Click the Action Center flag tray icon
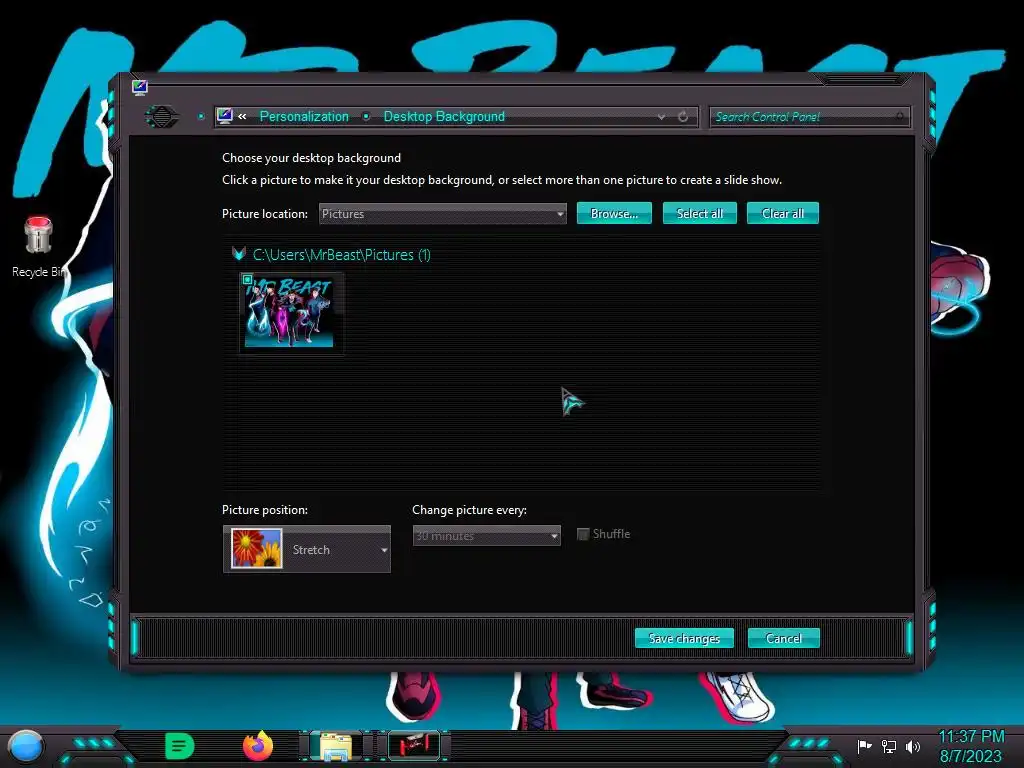Viewport: 1024px width, 768px height. 864,746
